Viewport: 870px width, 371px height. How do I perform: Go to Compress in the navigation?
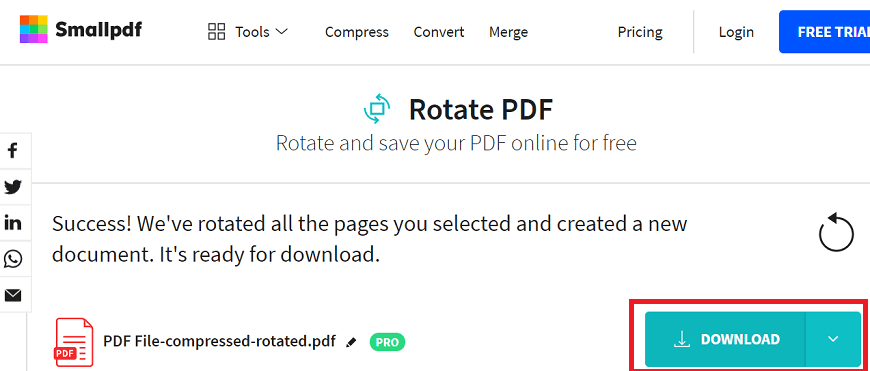[357, 32]
